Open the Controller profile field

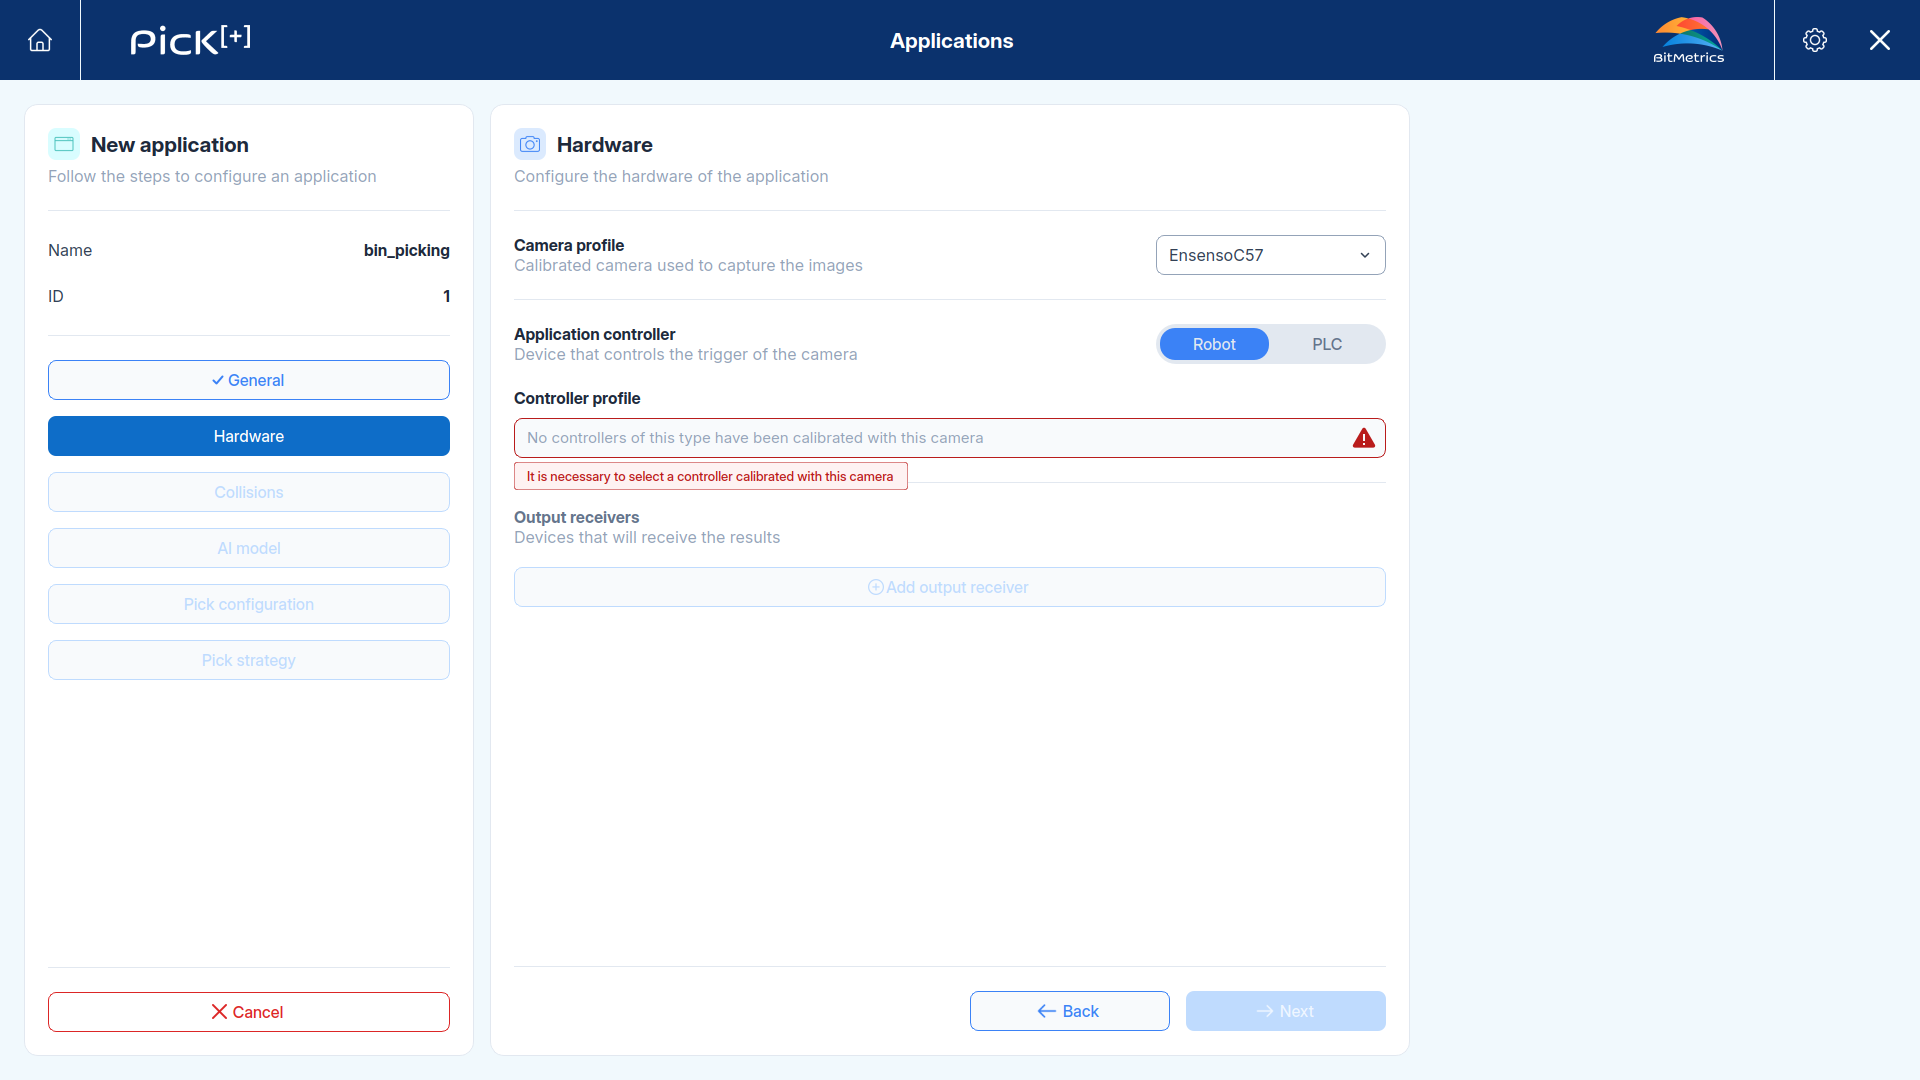pos(950,438)
